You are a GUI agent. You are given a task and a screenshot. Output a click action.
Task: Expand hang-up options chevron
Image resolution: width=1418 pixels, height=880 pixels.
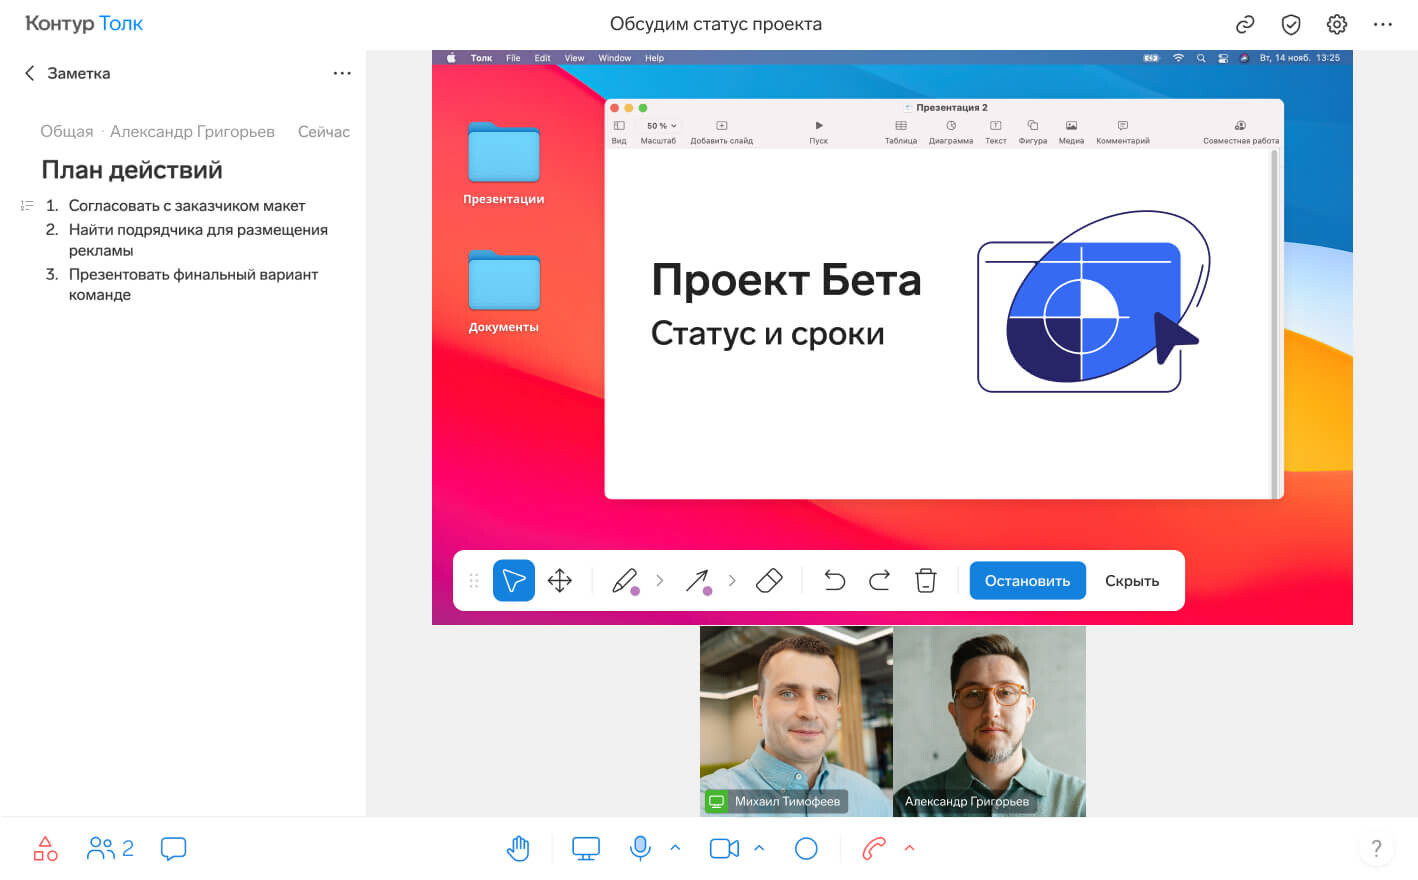[910, 848]
